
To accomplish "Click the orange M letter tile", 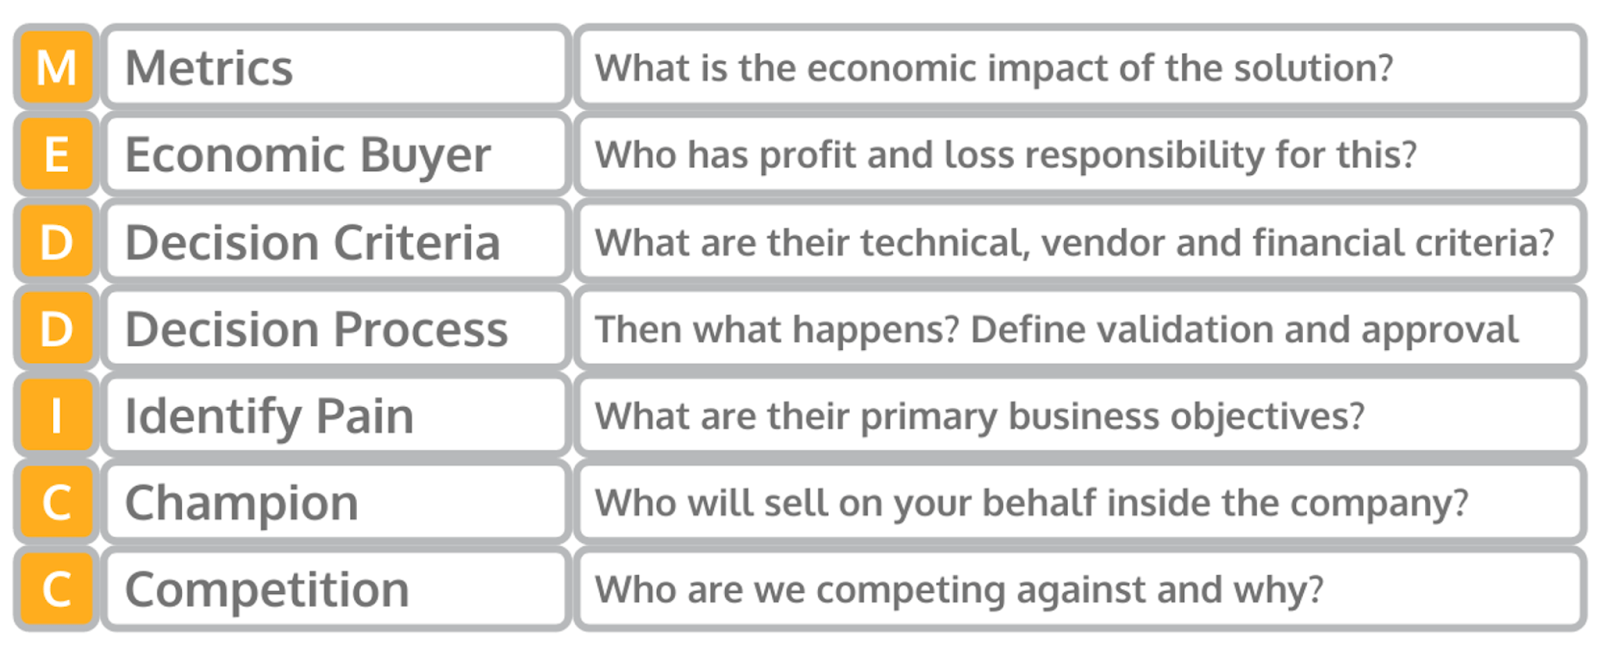I will pyautogui.click(x=56, y=67).
